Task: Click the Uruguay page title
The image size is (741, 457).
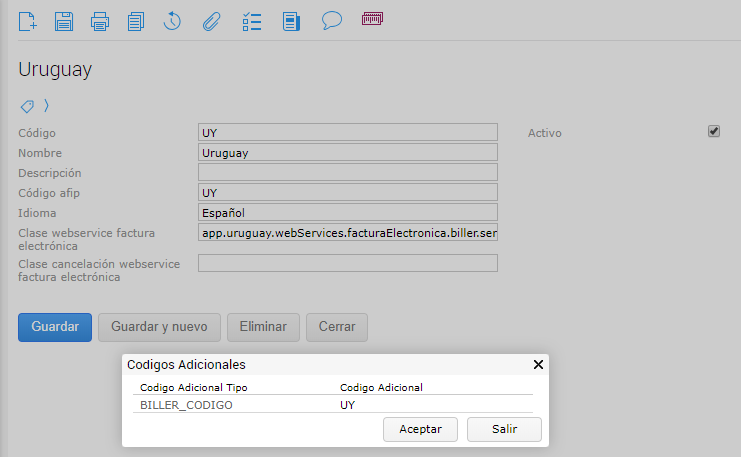Action: click(55, 70)
